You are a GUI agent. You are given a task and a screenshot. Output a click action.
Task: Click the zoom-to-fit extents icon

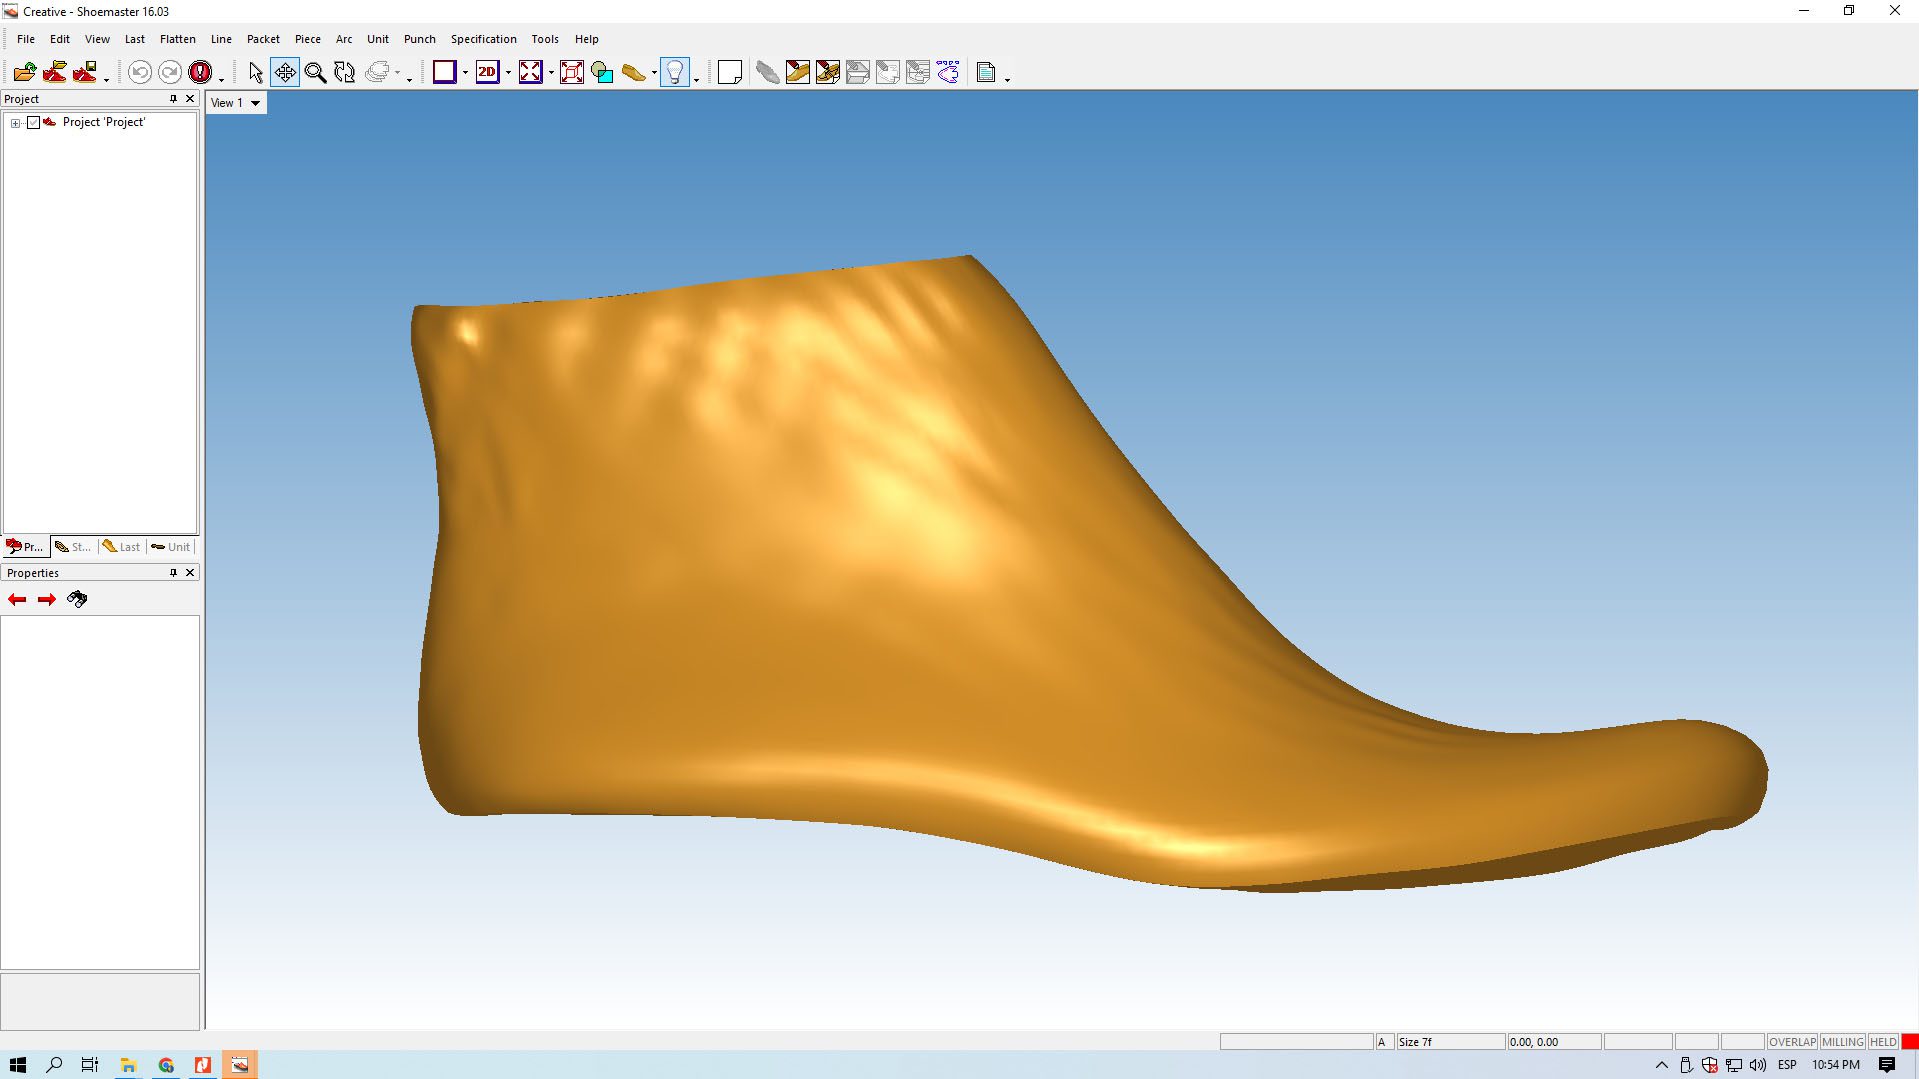[x=530, y=72]
